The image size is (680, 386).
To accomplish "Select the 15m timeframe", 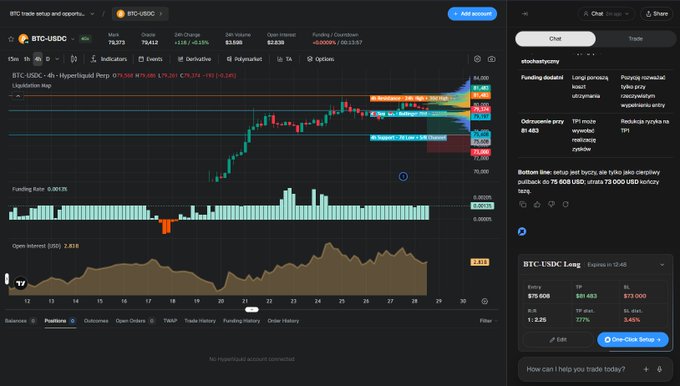I will coord(13,59).
